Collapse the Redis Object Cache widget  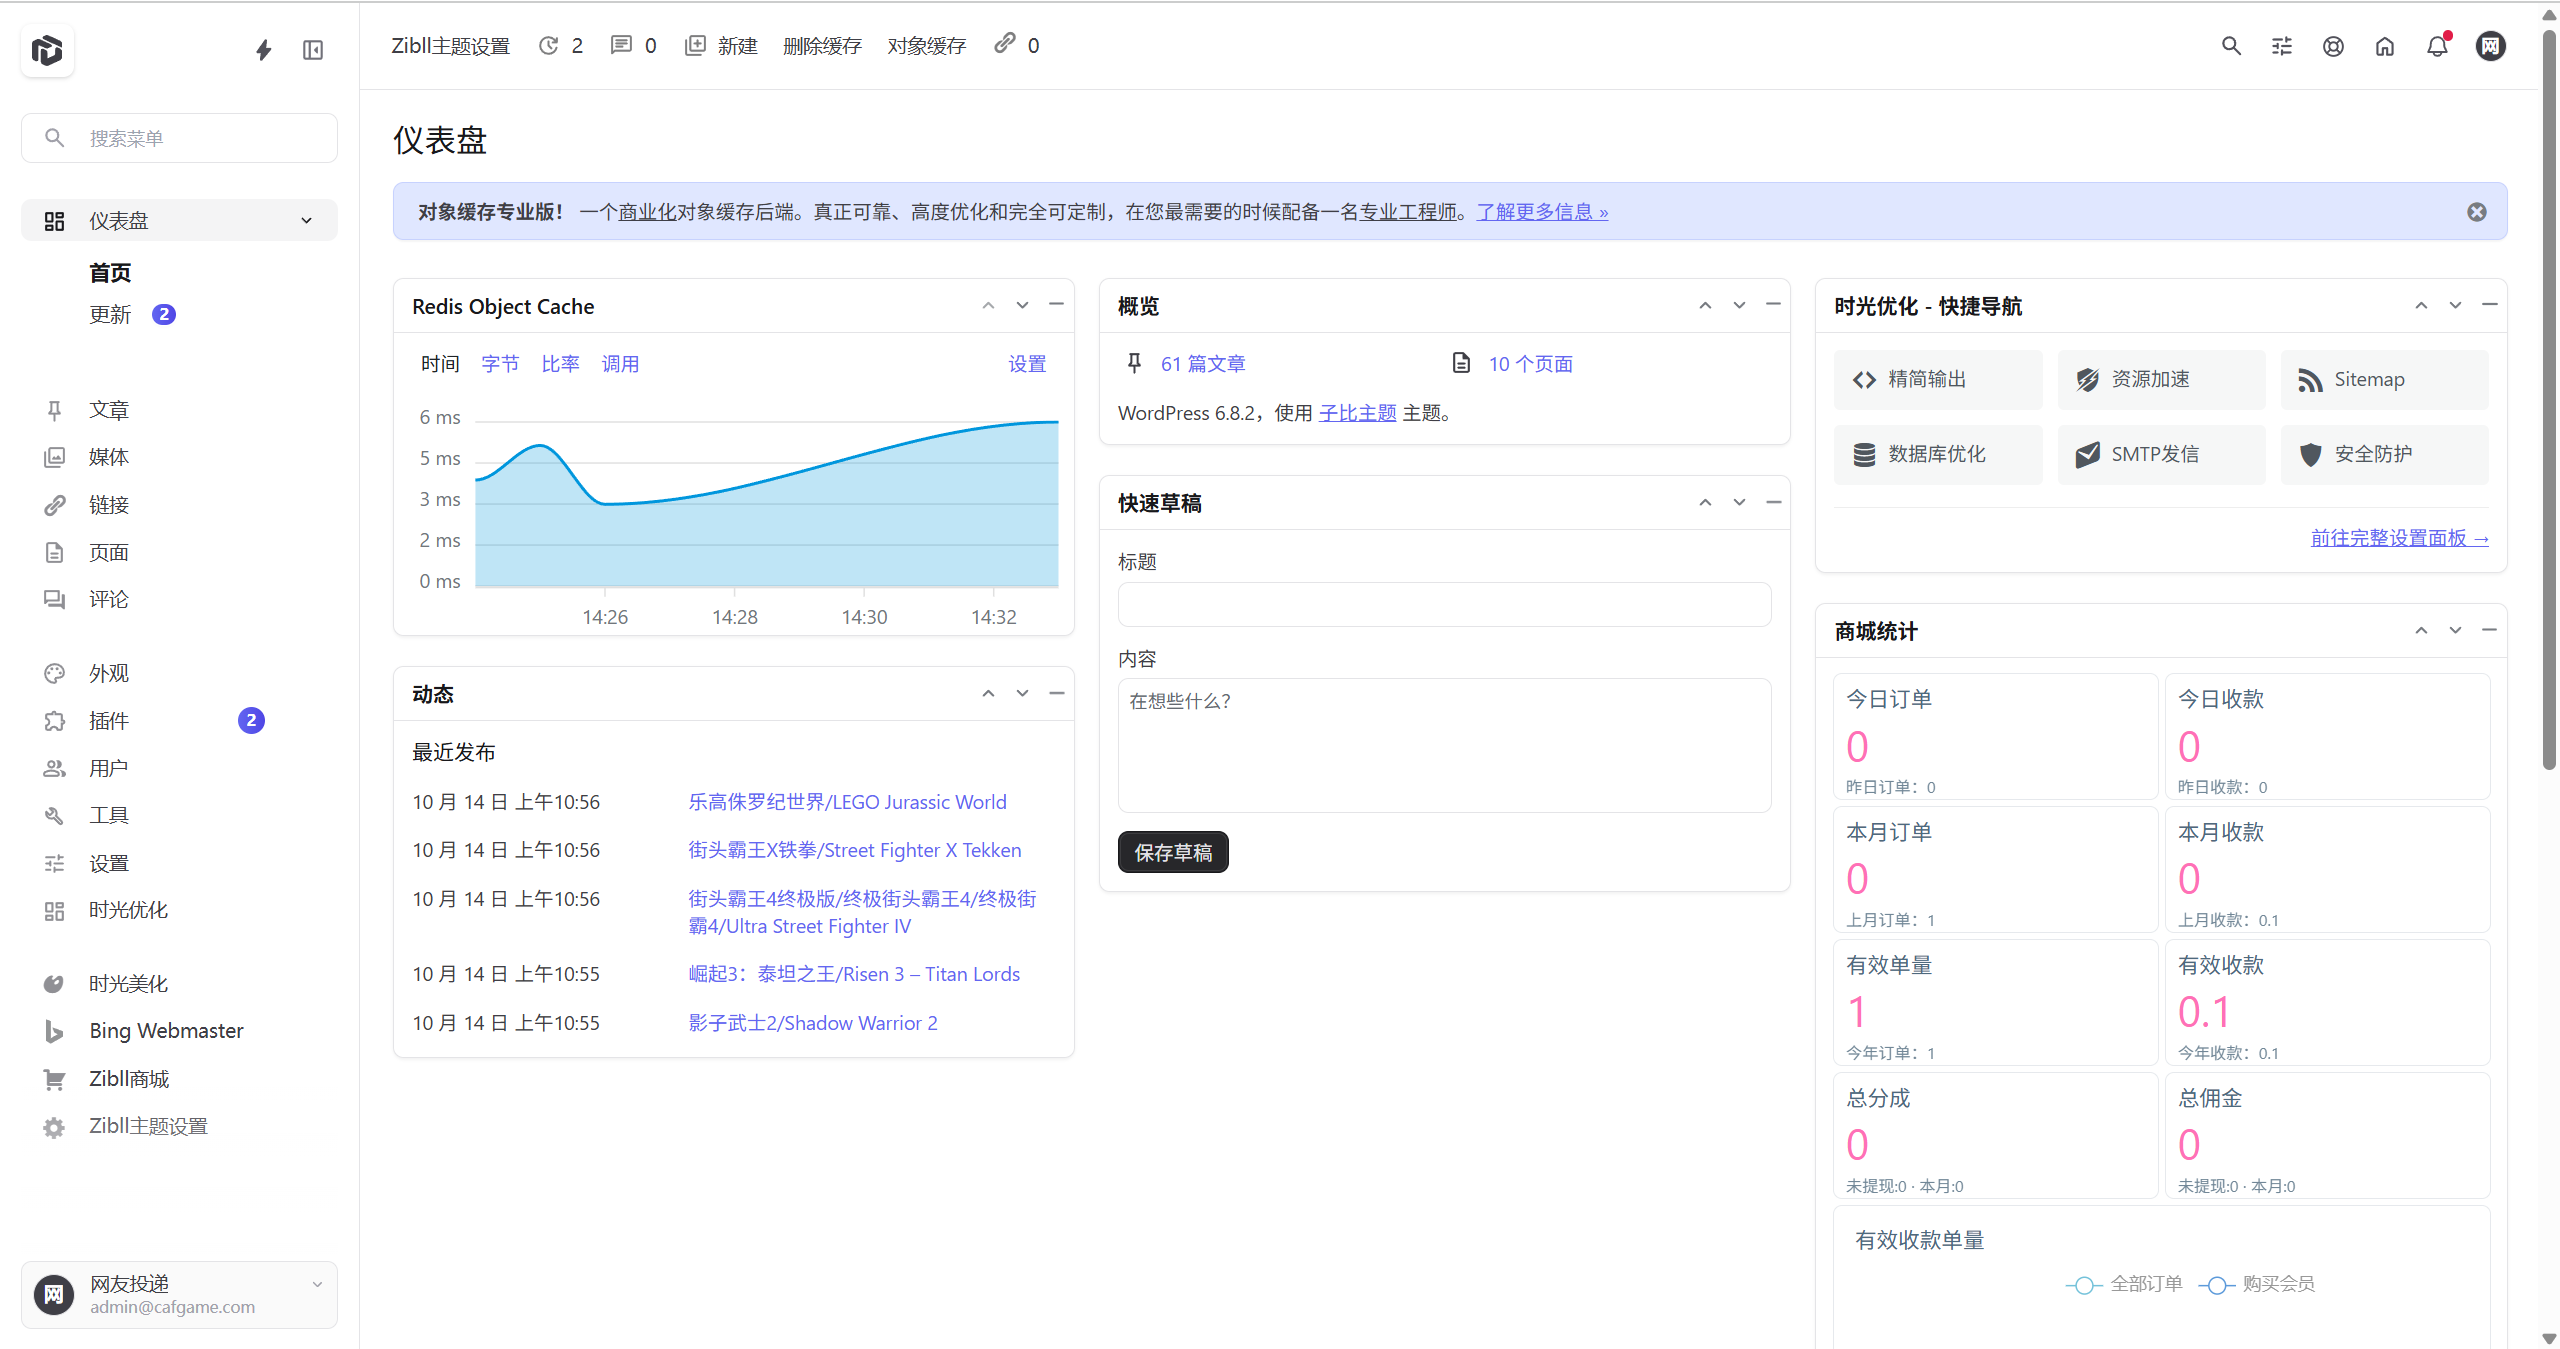click(1056, 305)
